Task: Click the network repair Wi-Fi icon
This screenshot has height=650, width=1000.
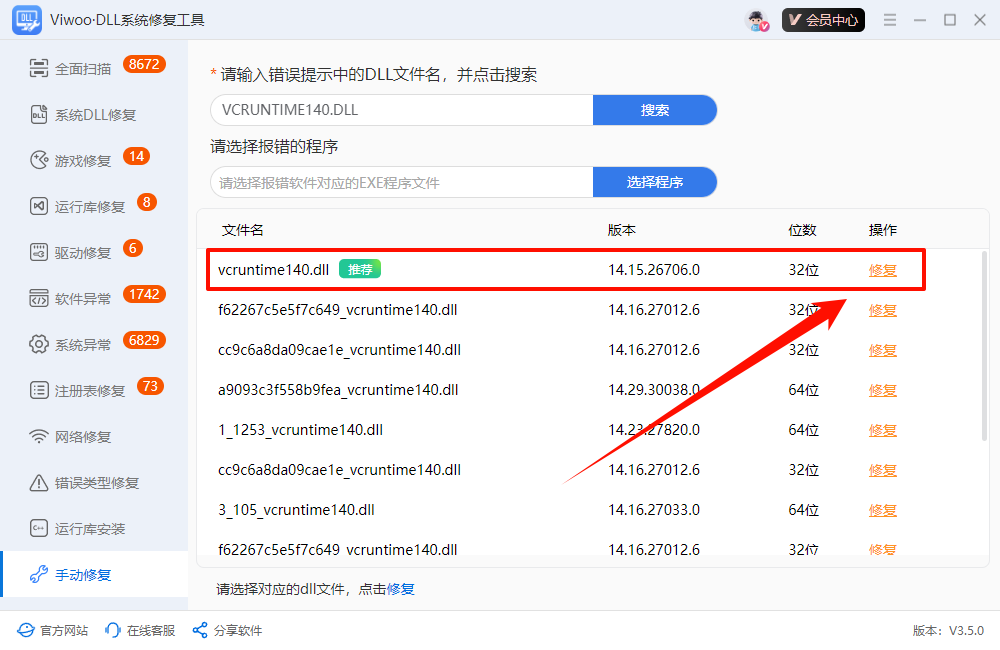Action: point(39,437)
